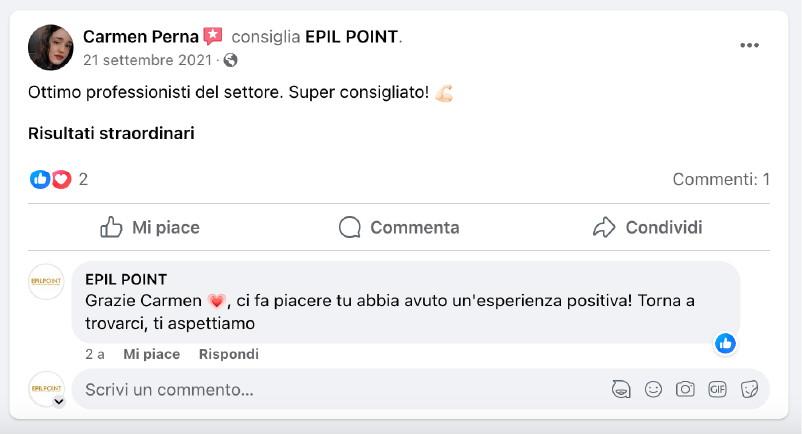Add a GIF to the comment

click(717, 389)
